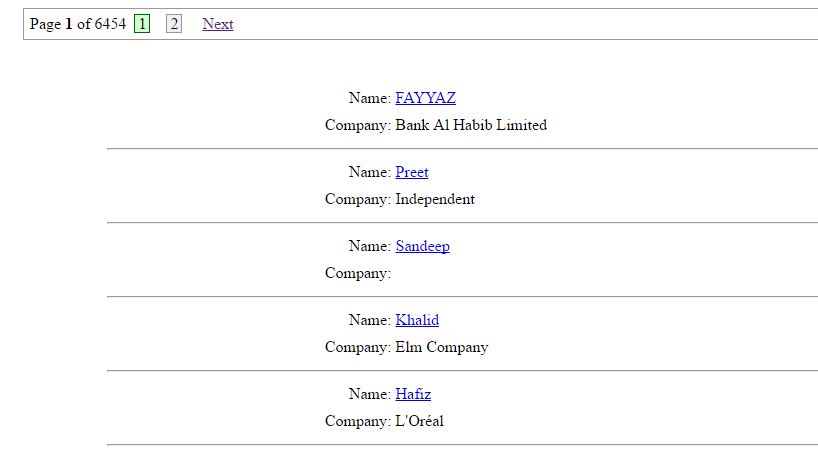This screenshot has width=818, height=458.
Task: Click the Name label beside Khalid
Action: pyautogui.click(x=369, y=320)
